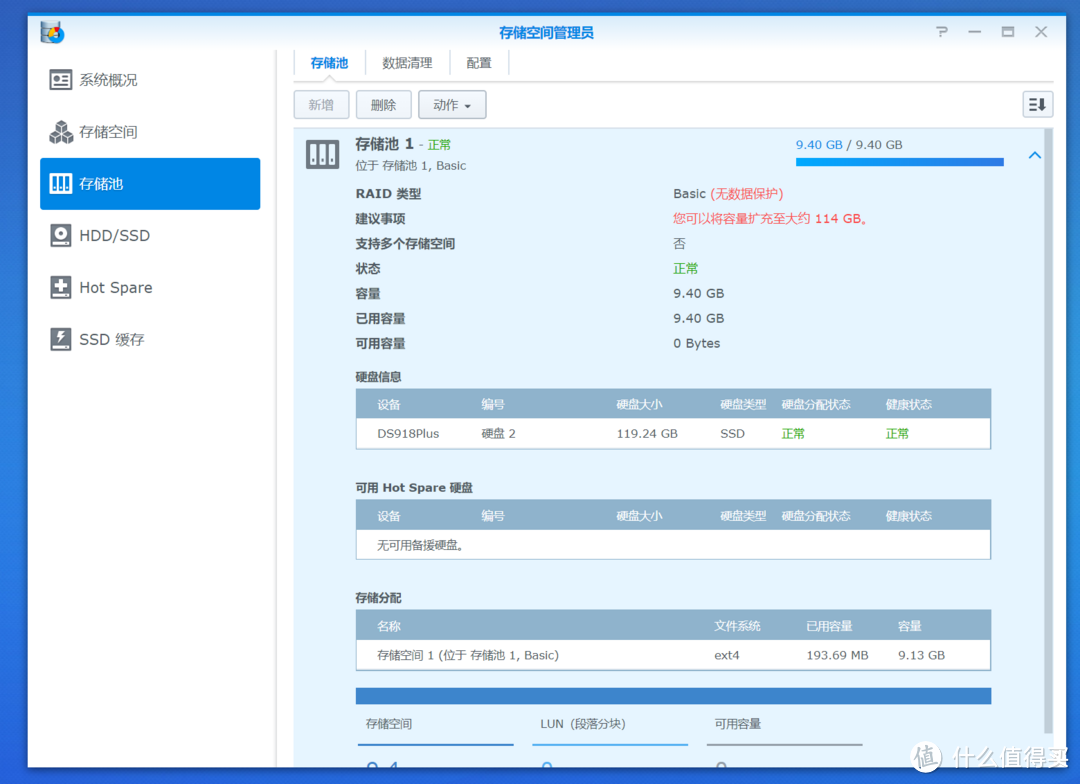Click the SSD 缓存 lightning icon in sidebar
This screenshot has height=784, width=1080.
(x=61, y=339)
